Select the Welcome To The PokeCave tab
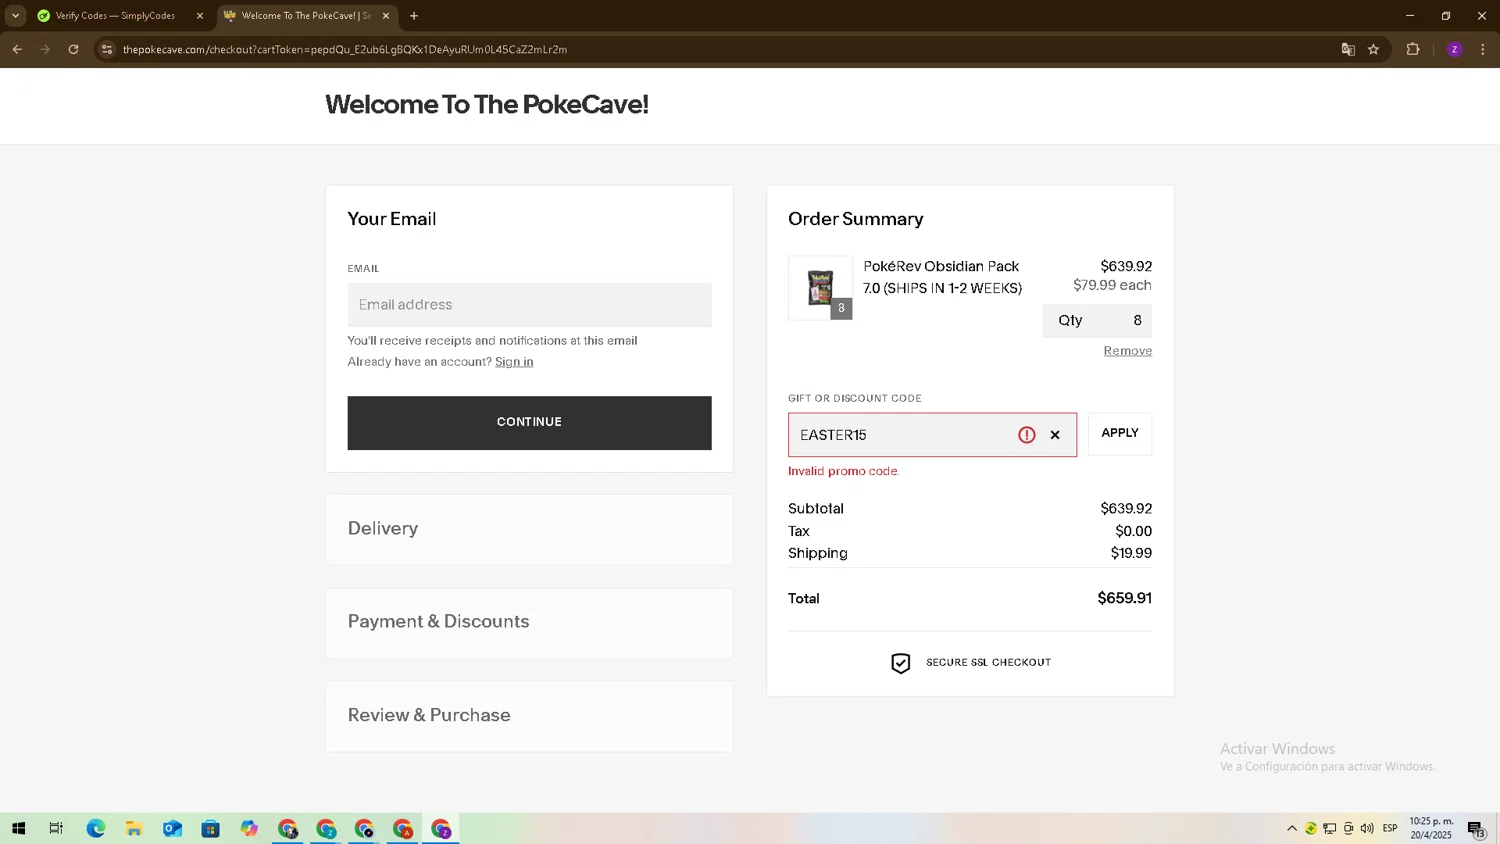This screenshot has width=1500, height=844. (x=308, y=15)
